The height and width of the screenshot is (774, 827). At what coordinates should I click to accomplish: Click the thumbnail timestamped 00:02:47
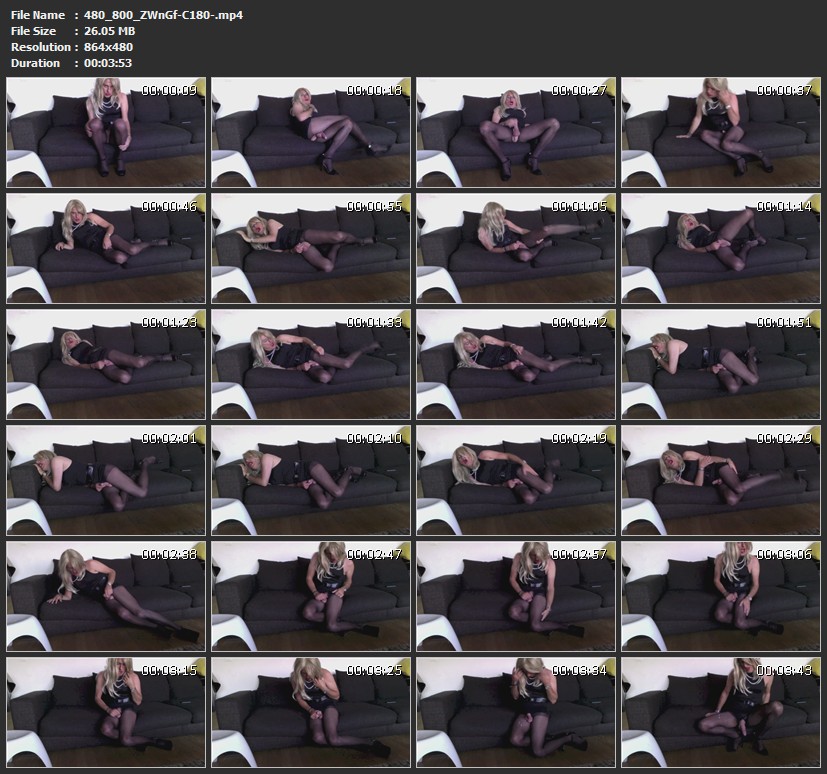tap(311, 596)
